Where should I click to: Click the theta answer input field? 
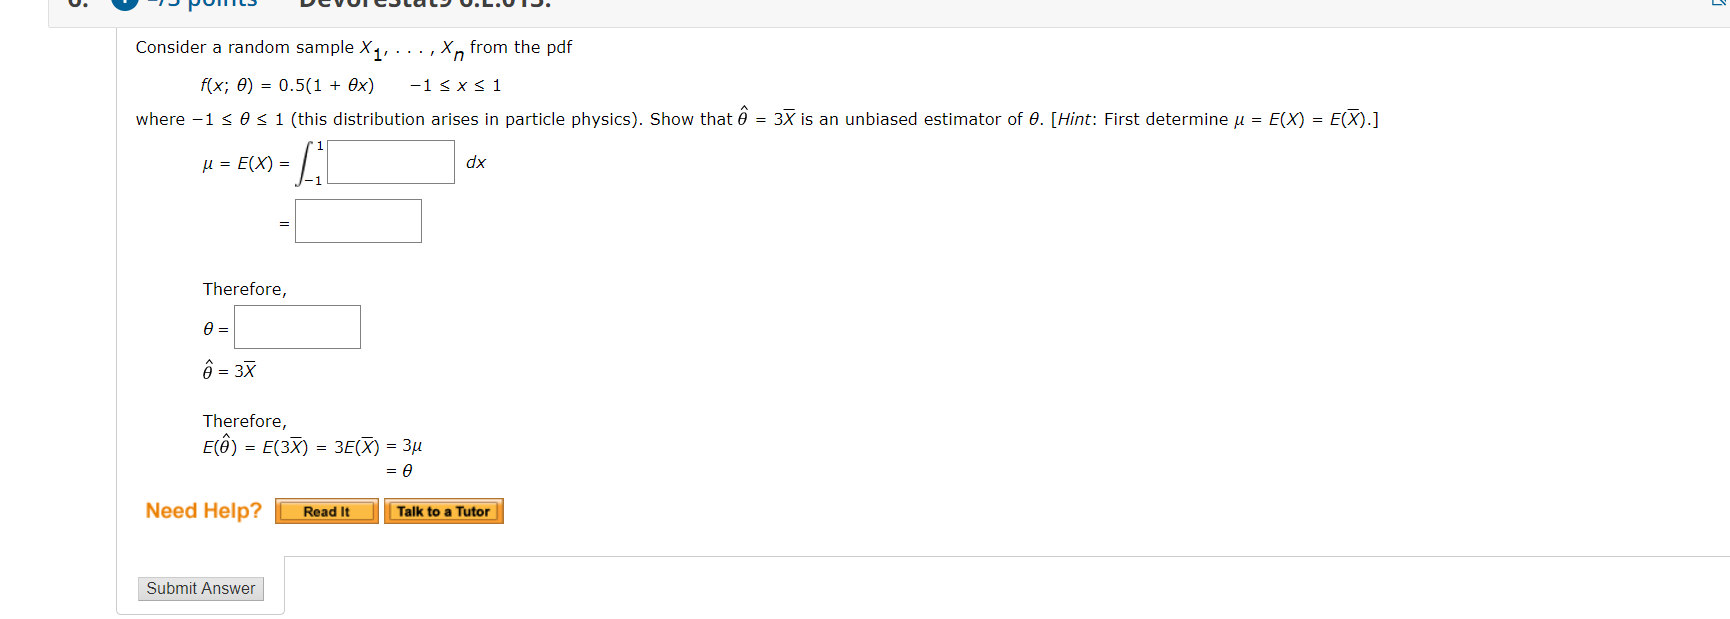[x=296, y=326]
